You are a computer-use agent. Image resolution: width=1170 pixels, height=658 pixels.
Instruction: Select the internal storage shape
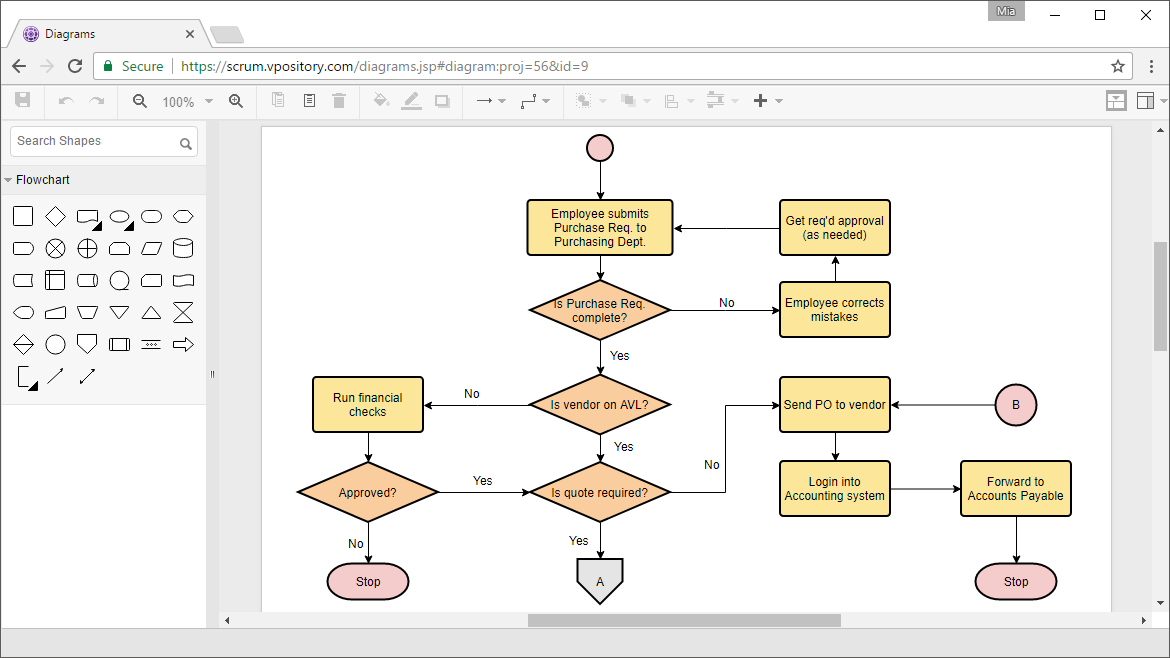(x=55, y=280)
